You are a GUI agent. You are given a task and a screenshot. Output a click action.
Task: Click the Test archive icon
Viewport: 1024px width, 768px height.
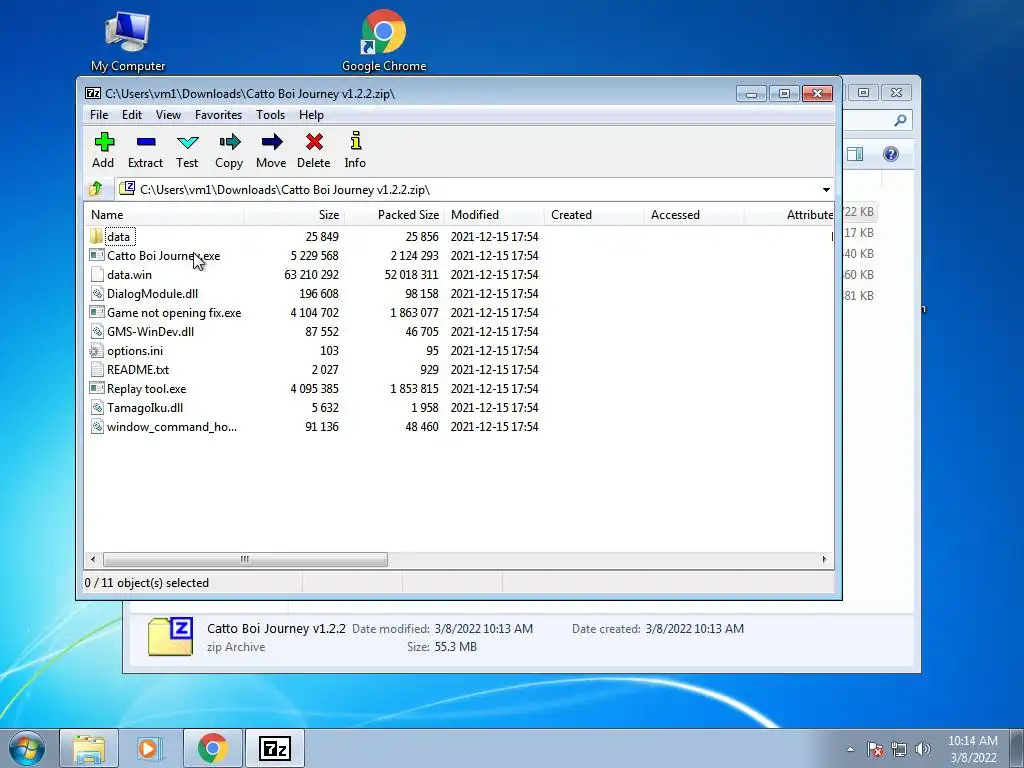[x=187, y=142]
